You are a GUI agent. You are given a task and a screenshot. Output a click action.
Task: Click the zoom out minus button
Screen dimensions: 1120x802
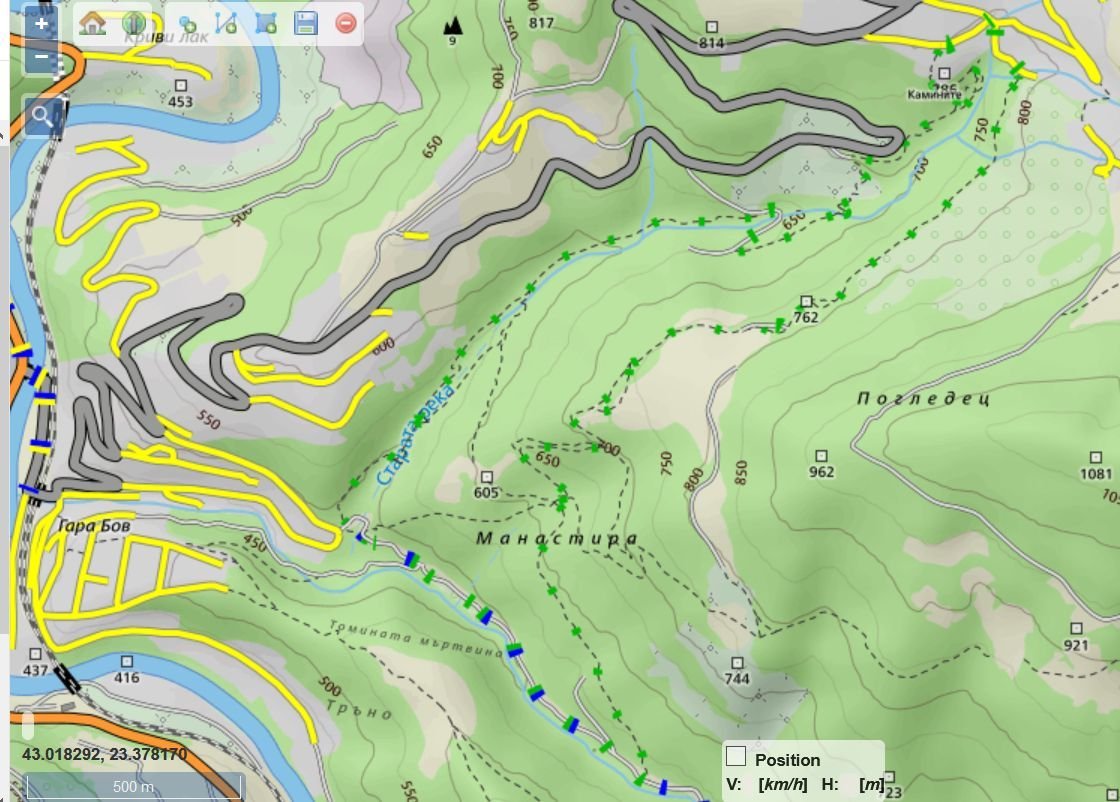(x=41, y=57)
